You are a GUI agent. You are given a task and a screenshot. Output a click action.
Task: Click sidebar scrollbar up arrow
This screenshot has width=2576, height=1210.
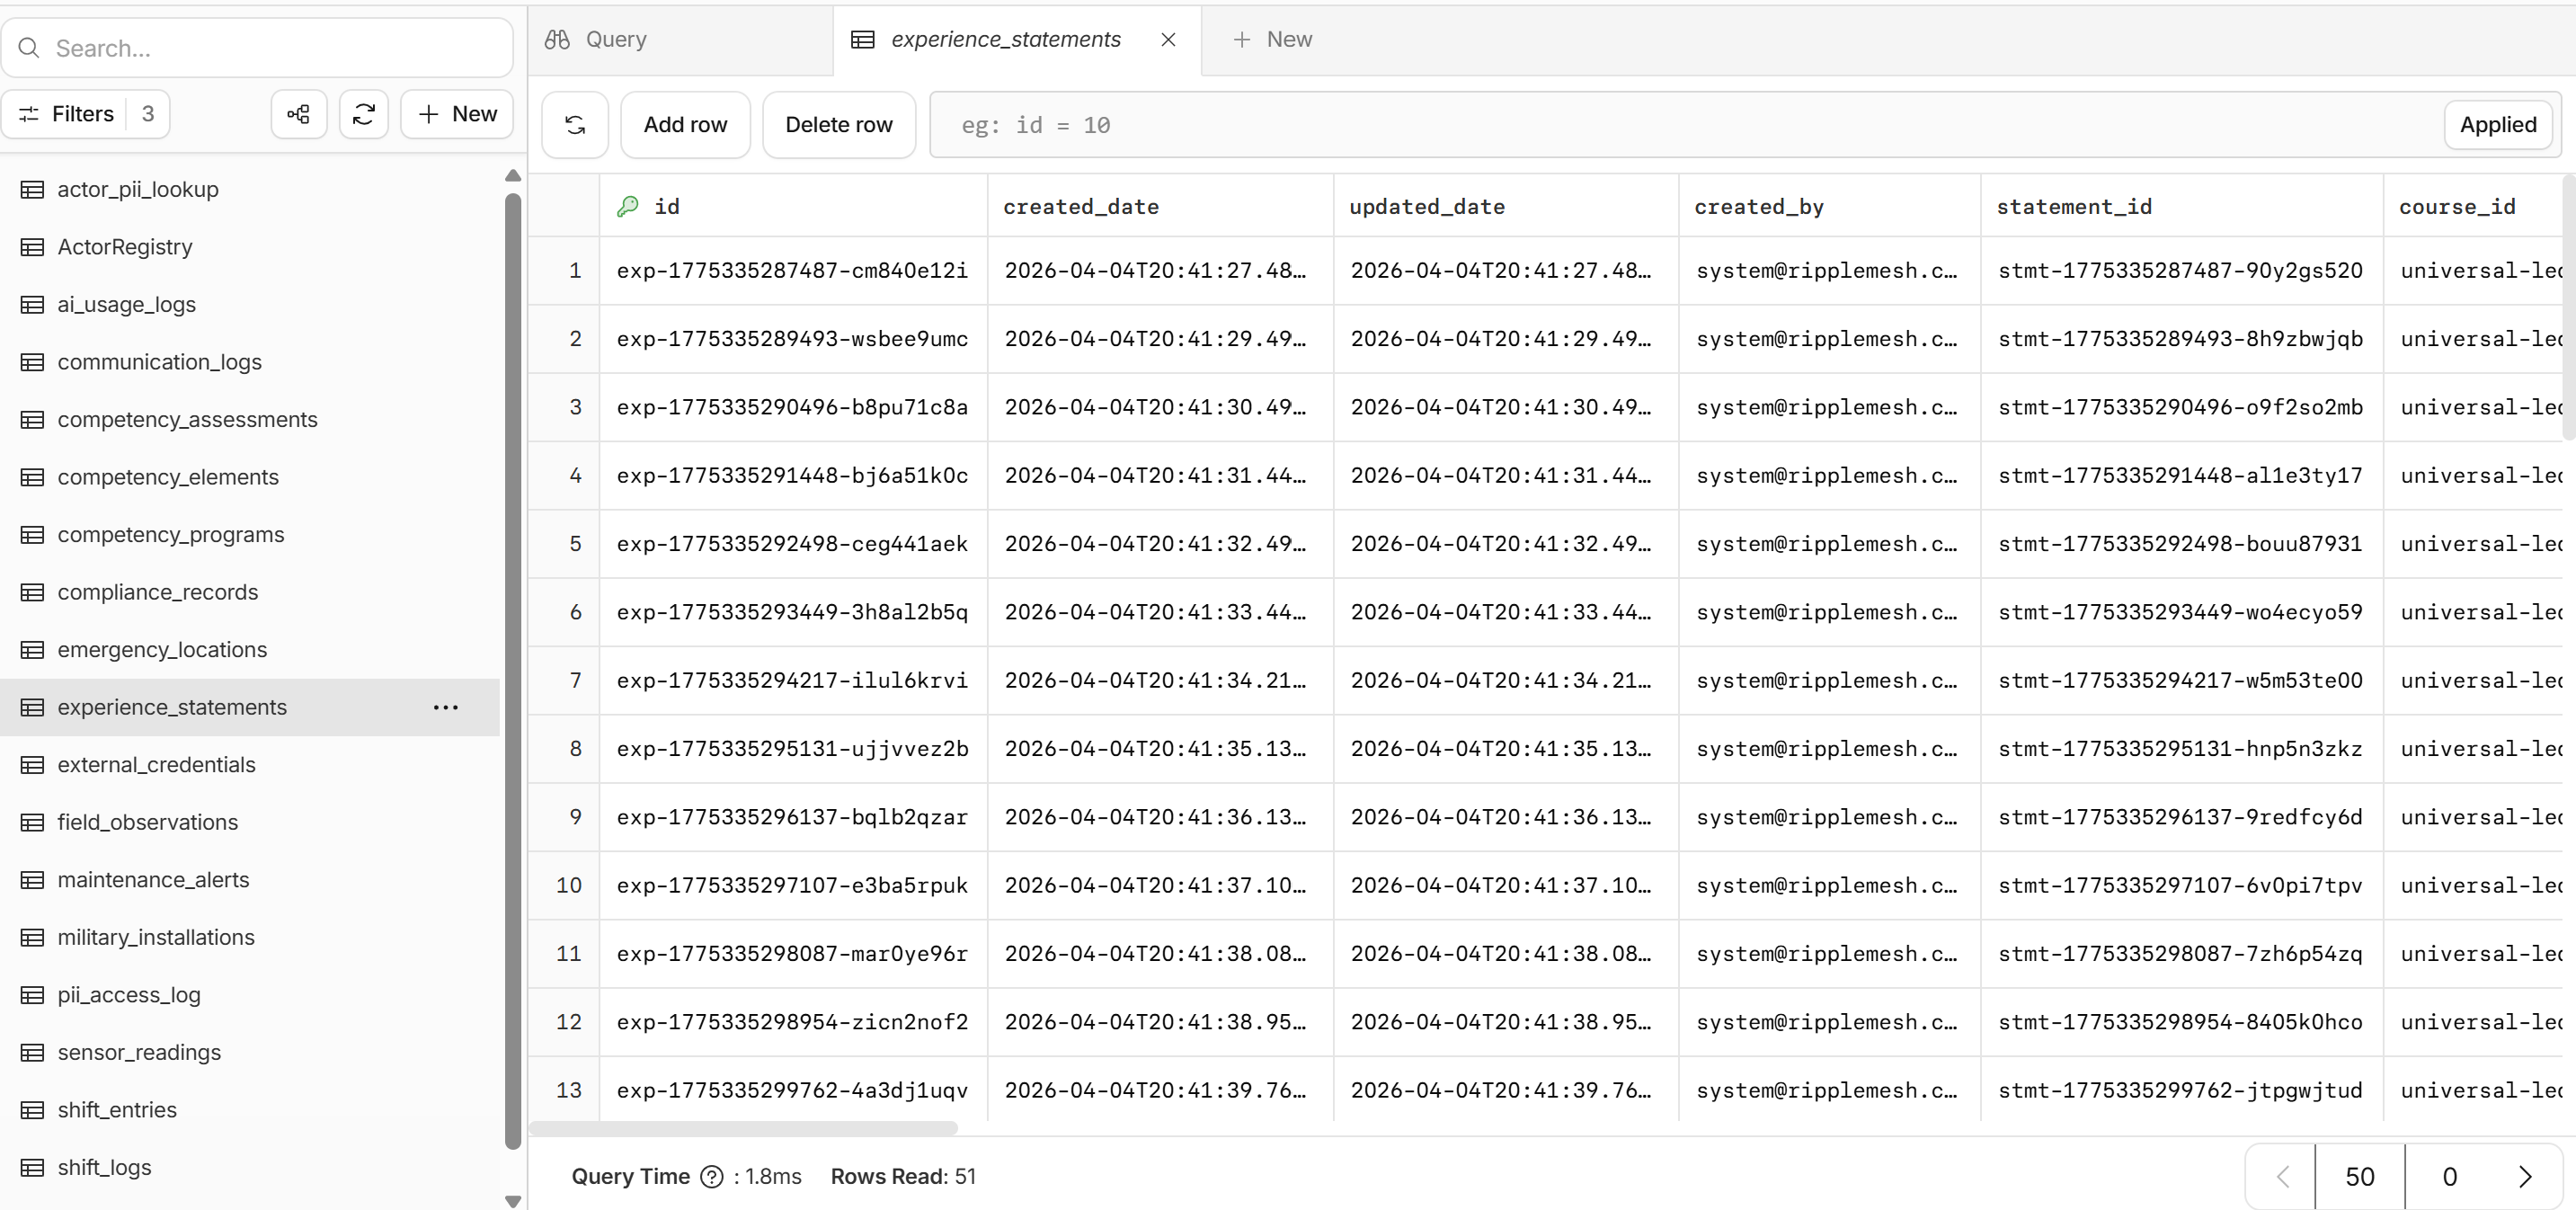(x=513, y=176)
